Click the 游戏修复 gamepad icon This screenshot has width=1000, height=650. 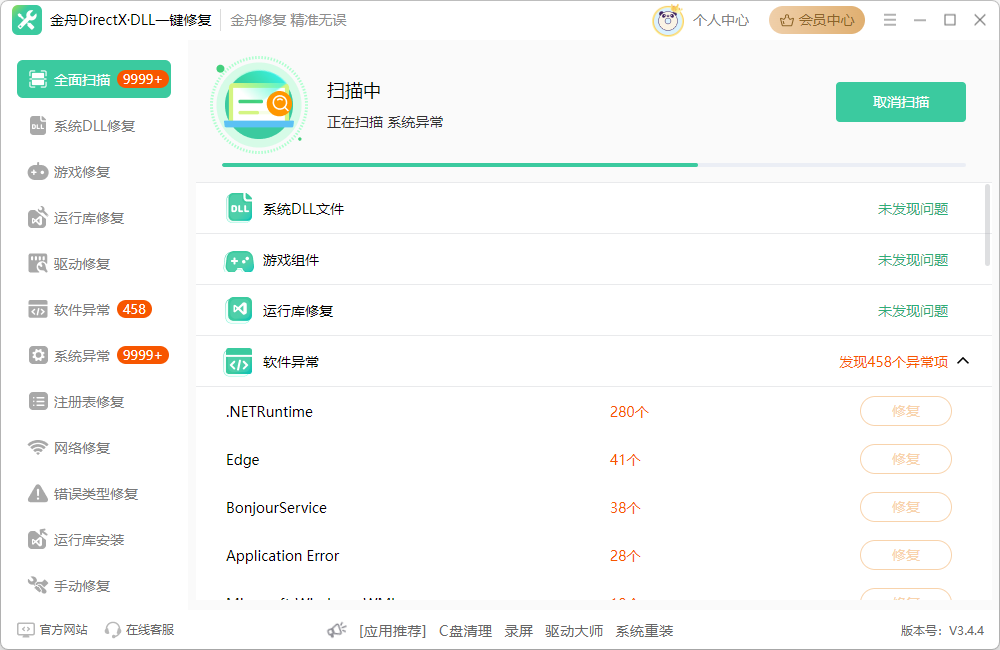(x=38, y=172)
